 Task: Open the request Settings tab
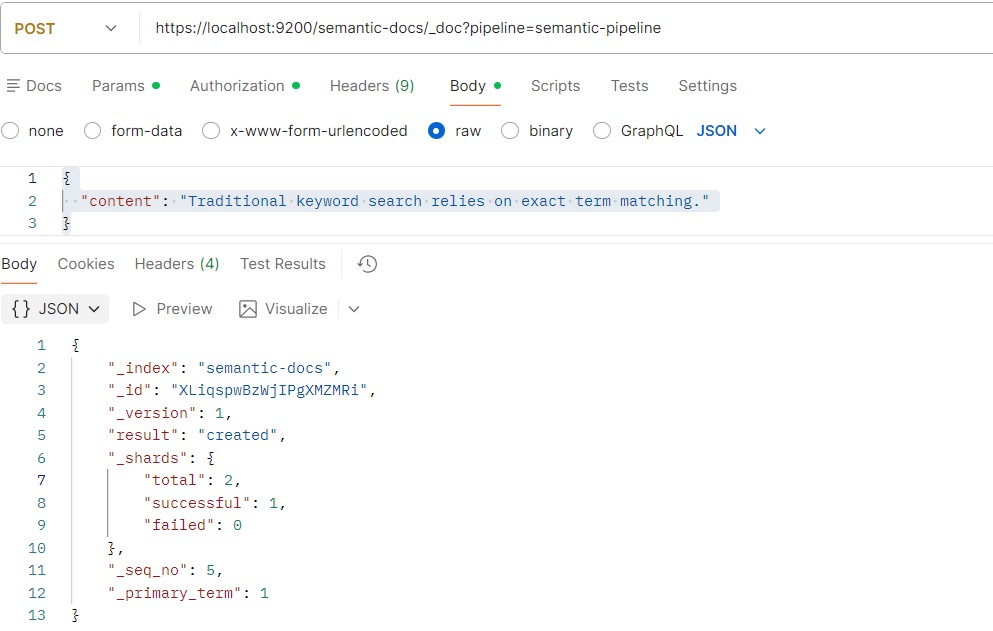click(707, 86)
